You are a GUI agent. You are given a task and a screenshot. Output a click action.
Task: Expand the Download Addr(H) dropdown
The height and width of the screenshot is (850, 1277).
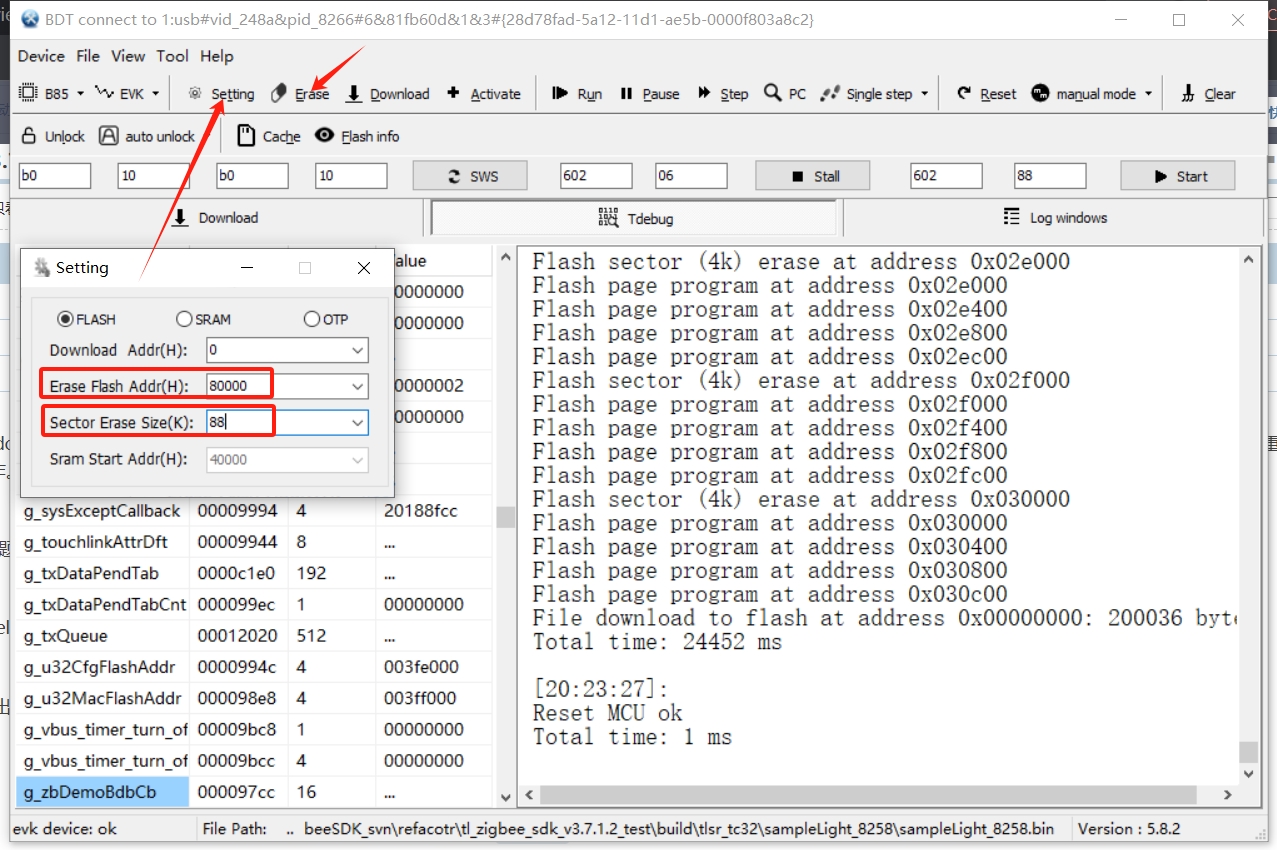click(x=358, y=351)
